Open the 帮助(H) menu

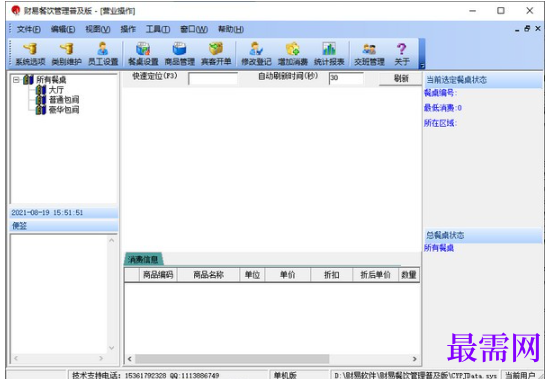pyautogui.click(x=231, y=29)
